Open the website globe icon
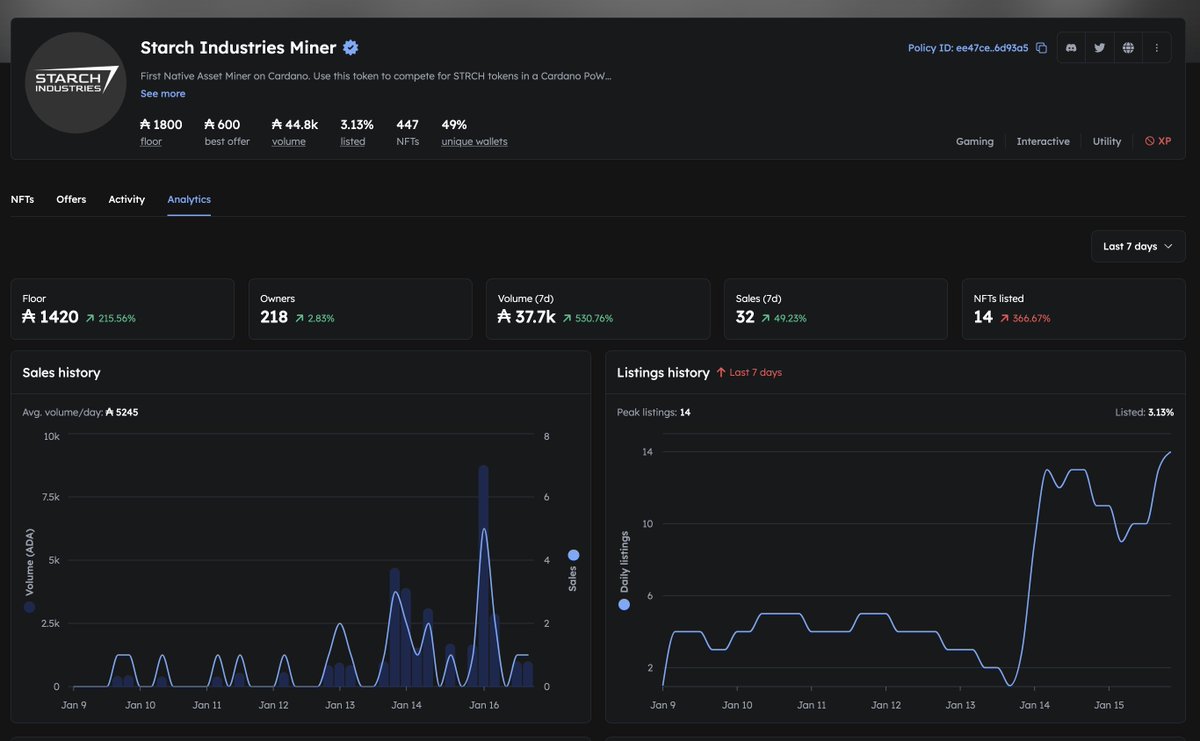Image resolution: width=1200 pixels, height=741 pixels. 1128,48
